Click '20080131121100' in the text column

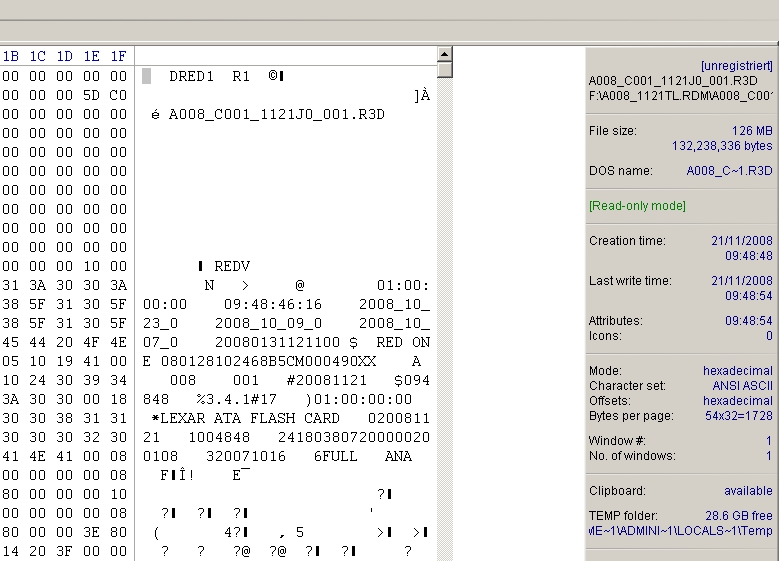click(x=277, y=342)
